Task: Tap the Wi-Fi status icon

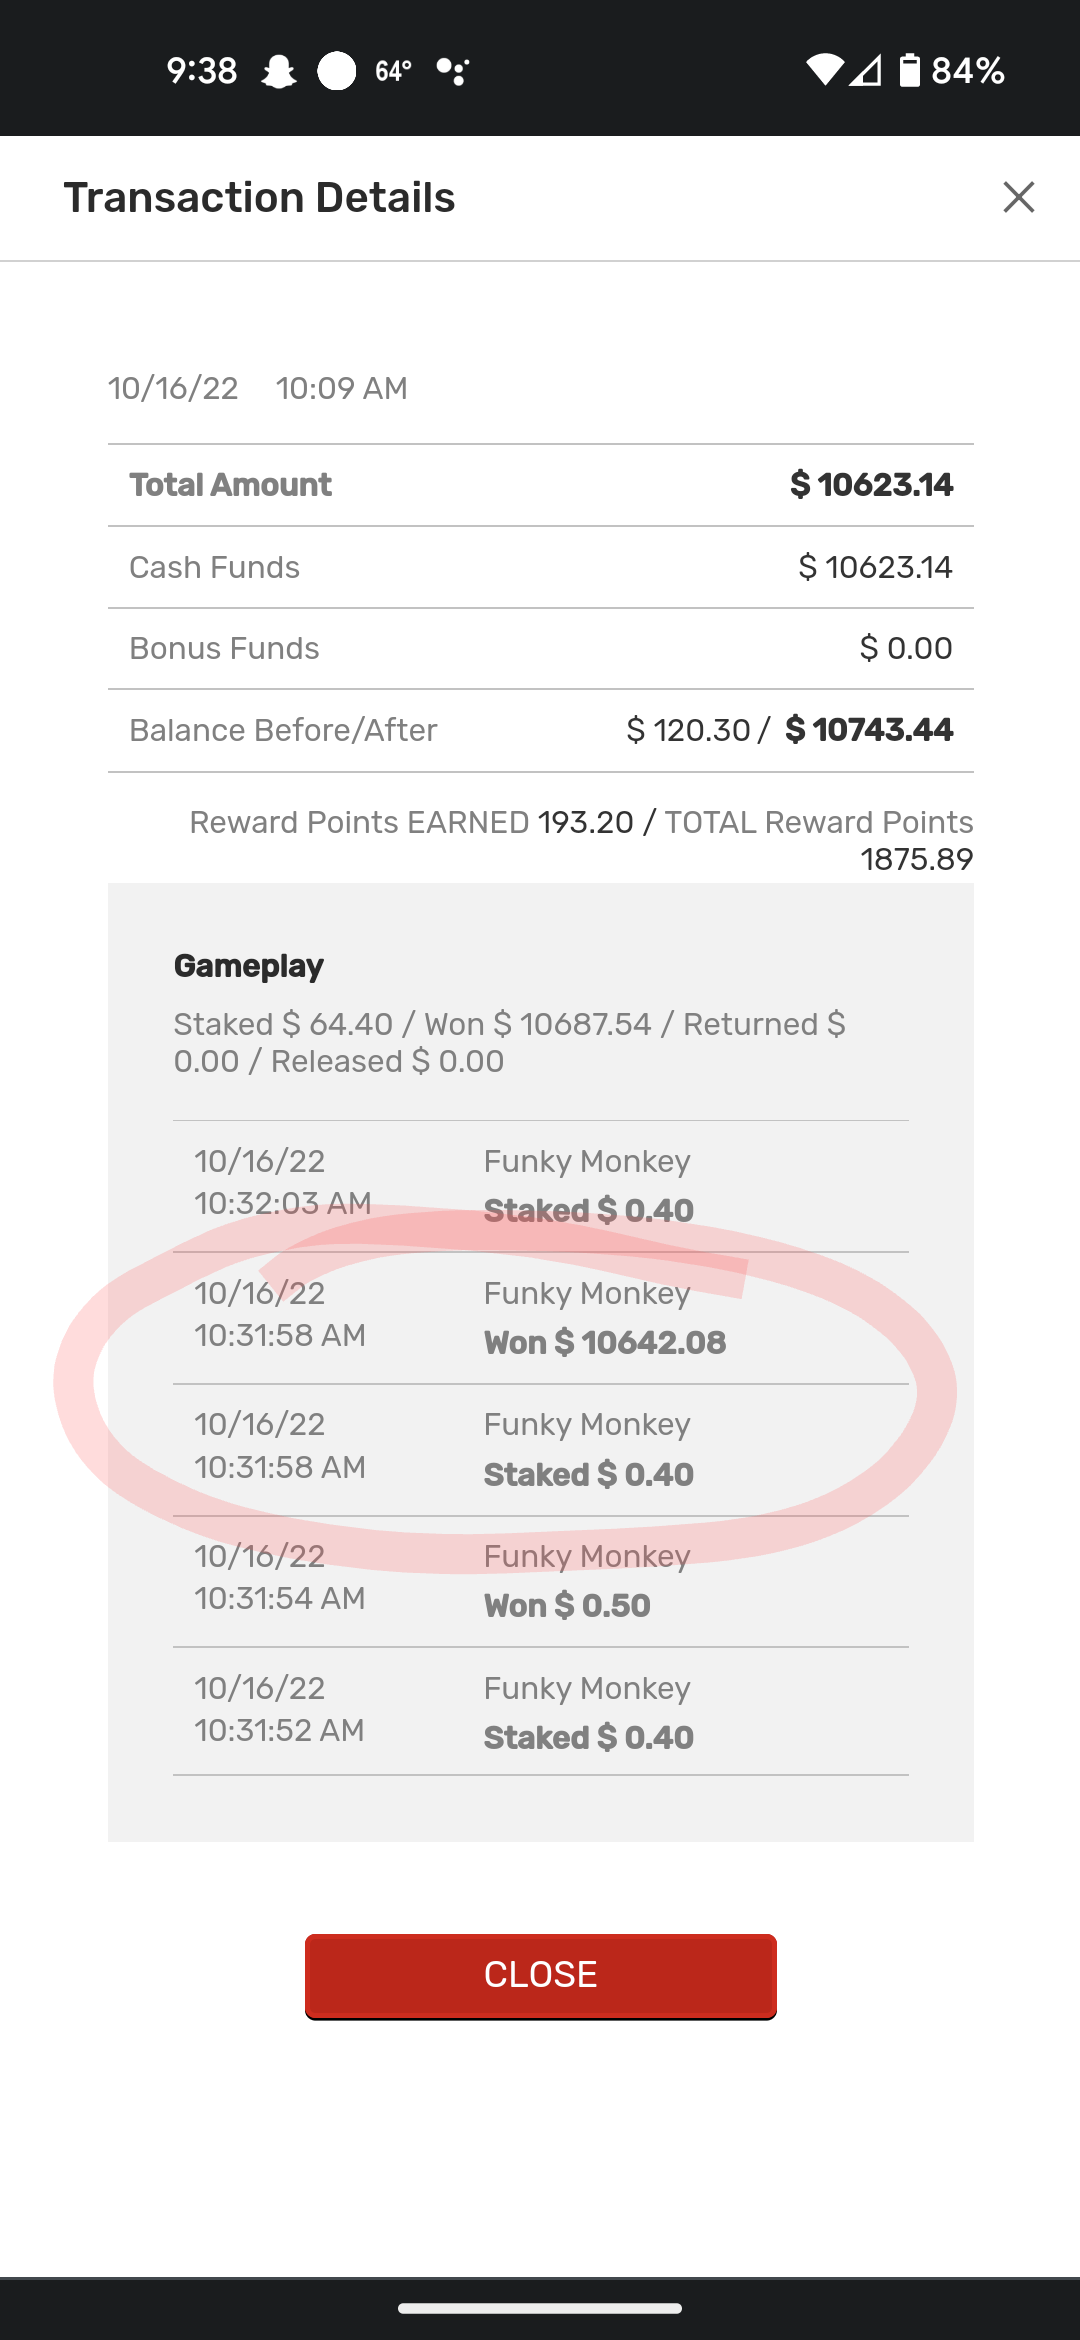Action: (x=825, y=70)
